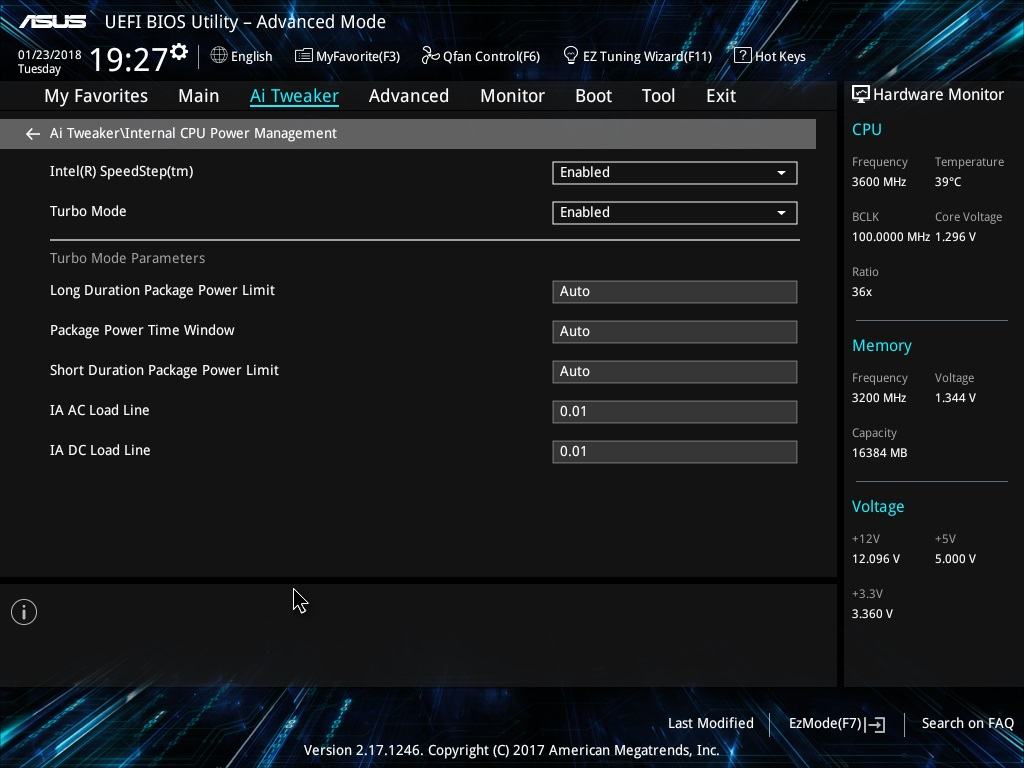Edit Long Duration Package Power Limit field
The width and height of the screenshot is (1024, 768).
[x=675, y=292]
